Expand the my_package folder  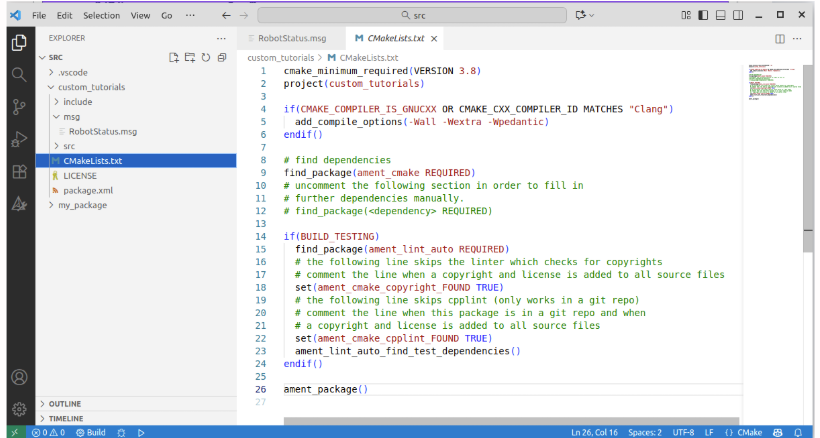point(83,205)
